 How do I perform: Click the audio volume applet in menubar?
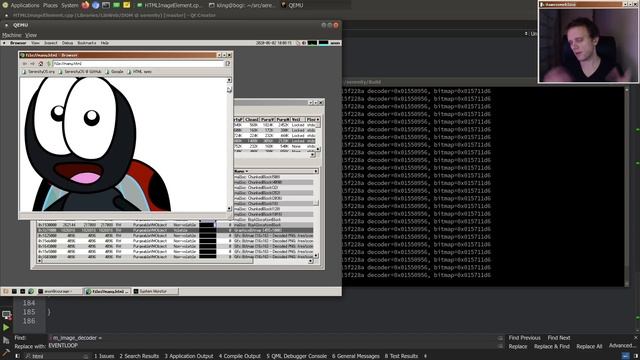304,43
